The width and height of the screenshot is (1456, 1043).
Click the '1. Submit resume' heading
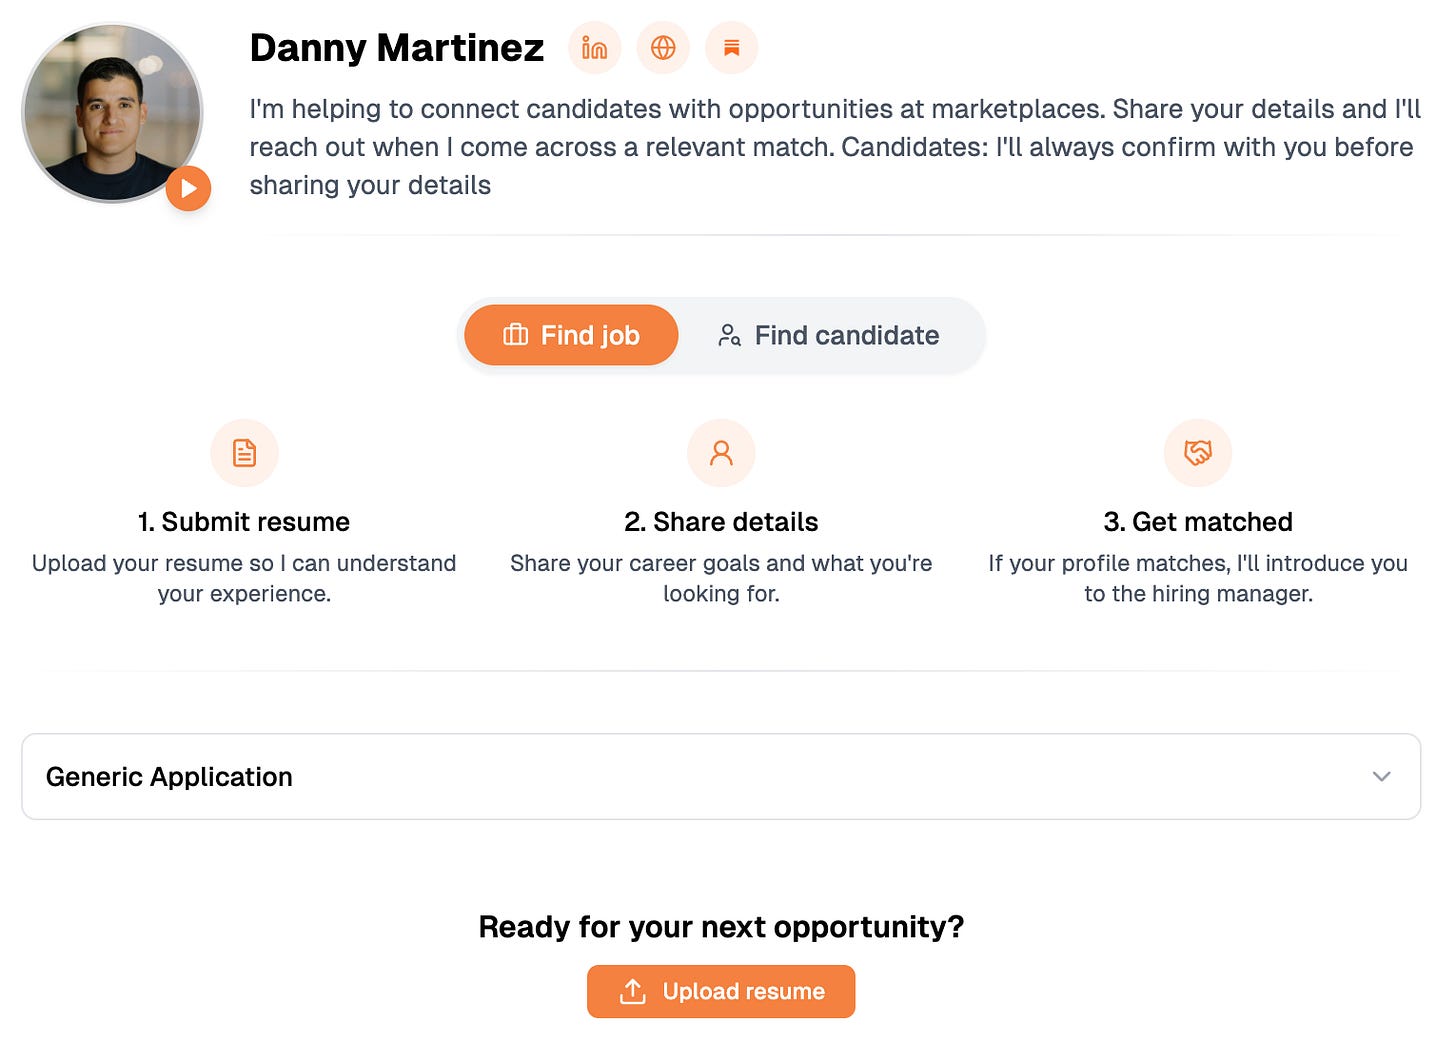click(244, 522)
